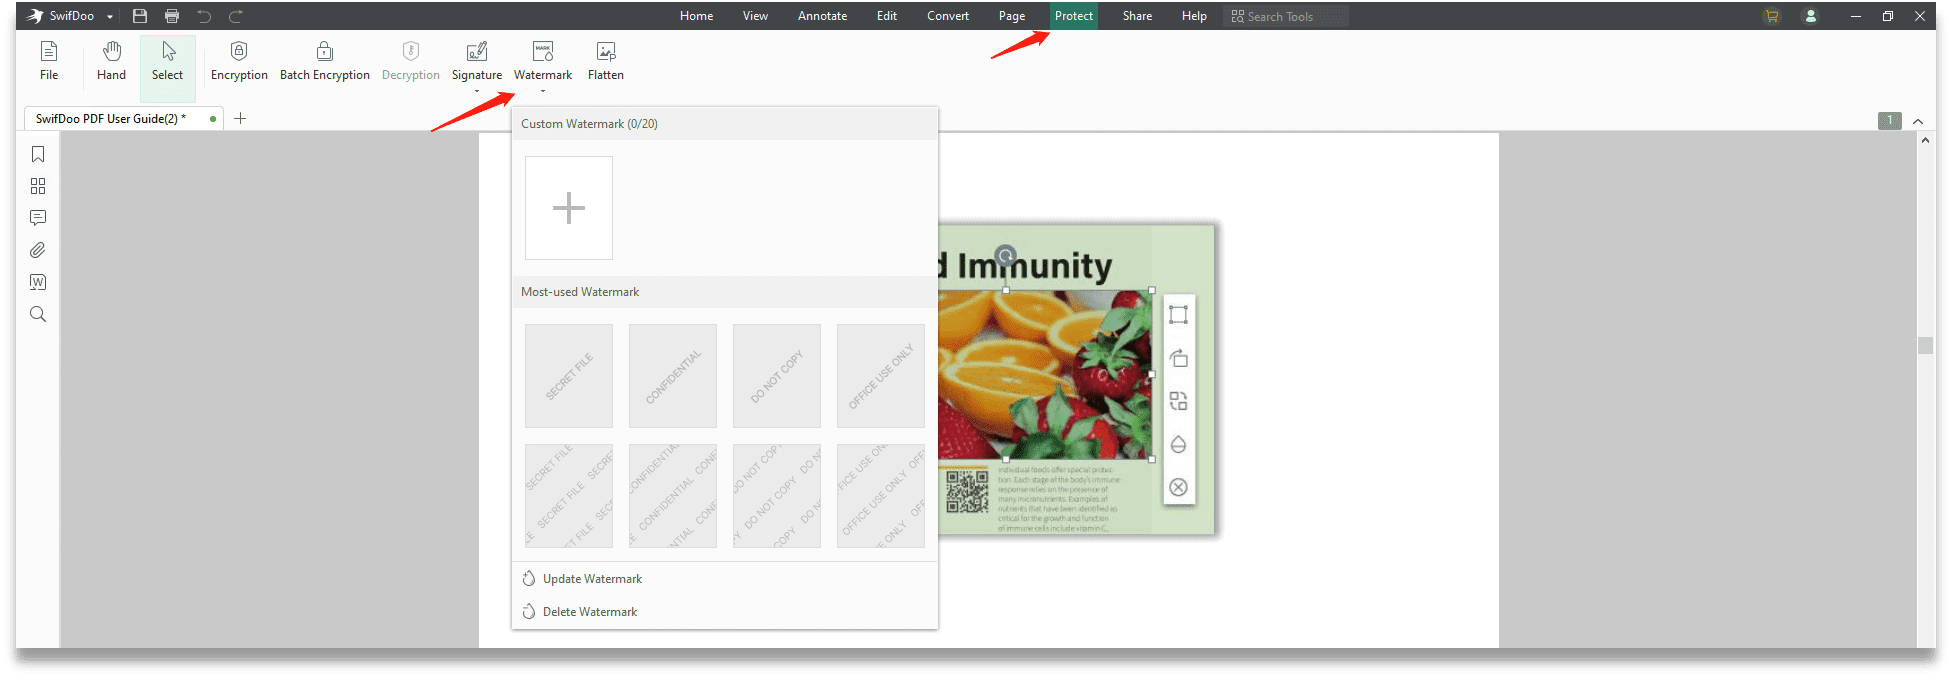The width and height of the screenshot is (1951, 680).
Task: Delete image with the circled X icon
Action: coord(1179,487)
